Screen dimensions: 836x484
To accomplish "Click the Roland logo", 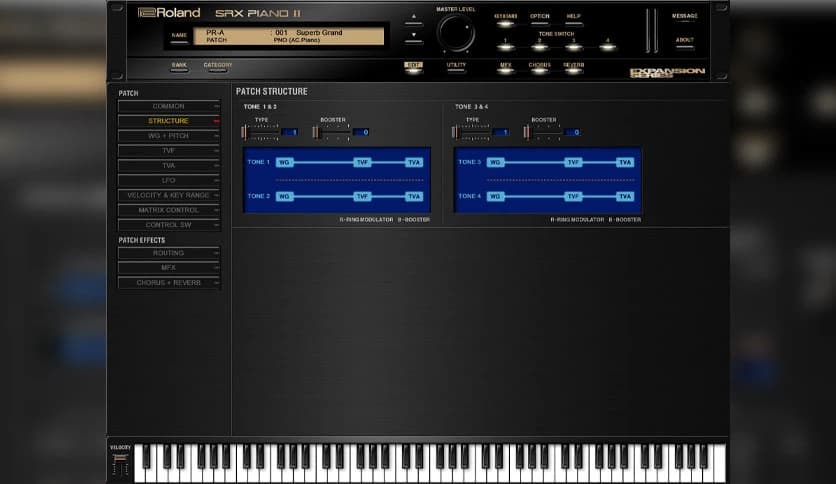I will pyautogui.click(x=169, y=13).
